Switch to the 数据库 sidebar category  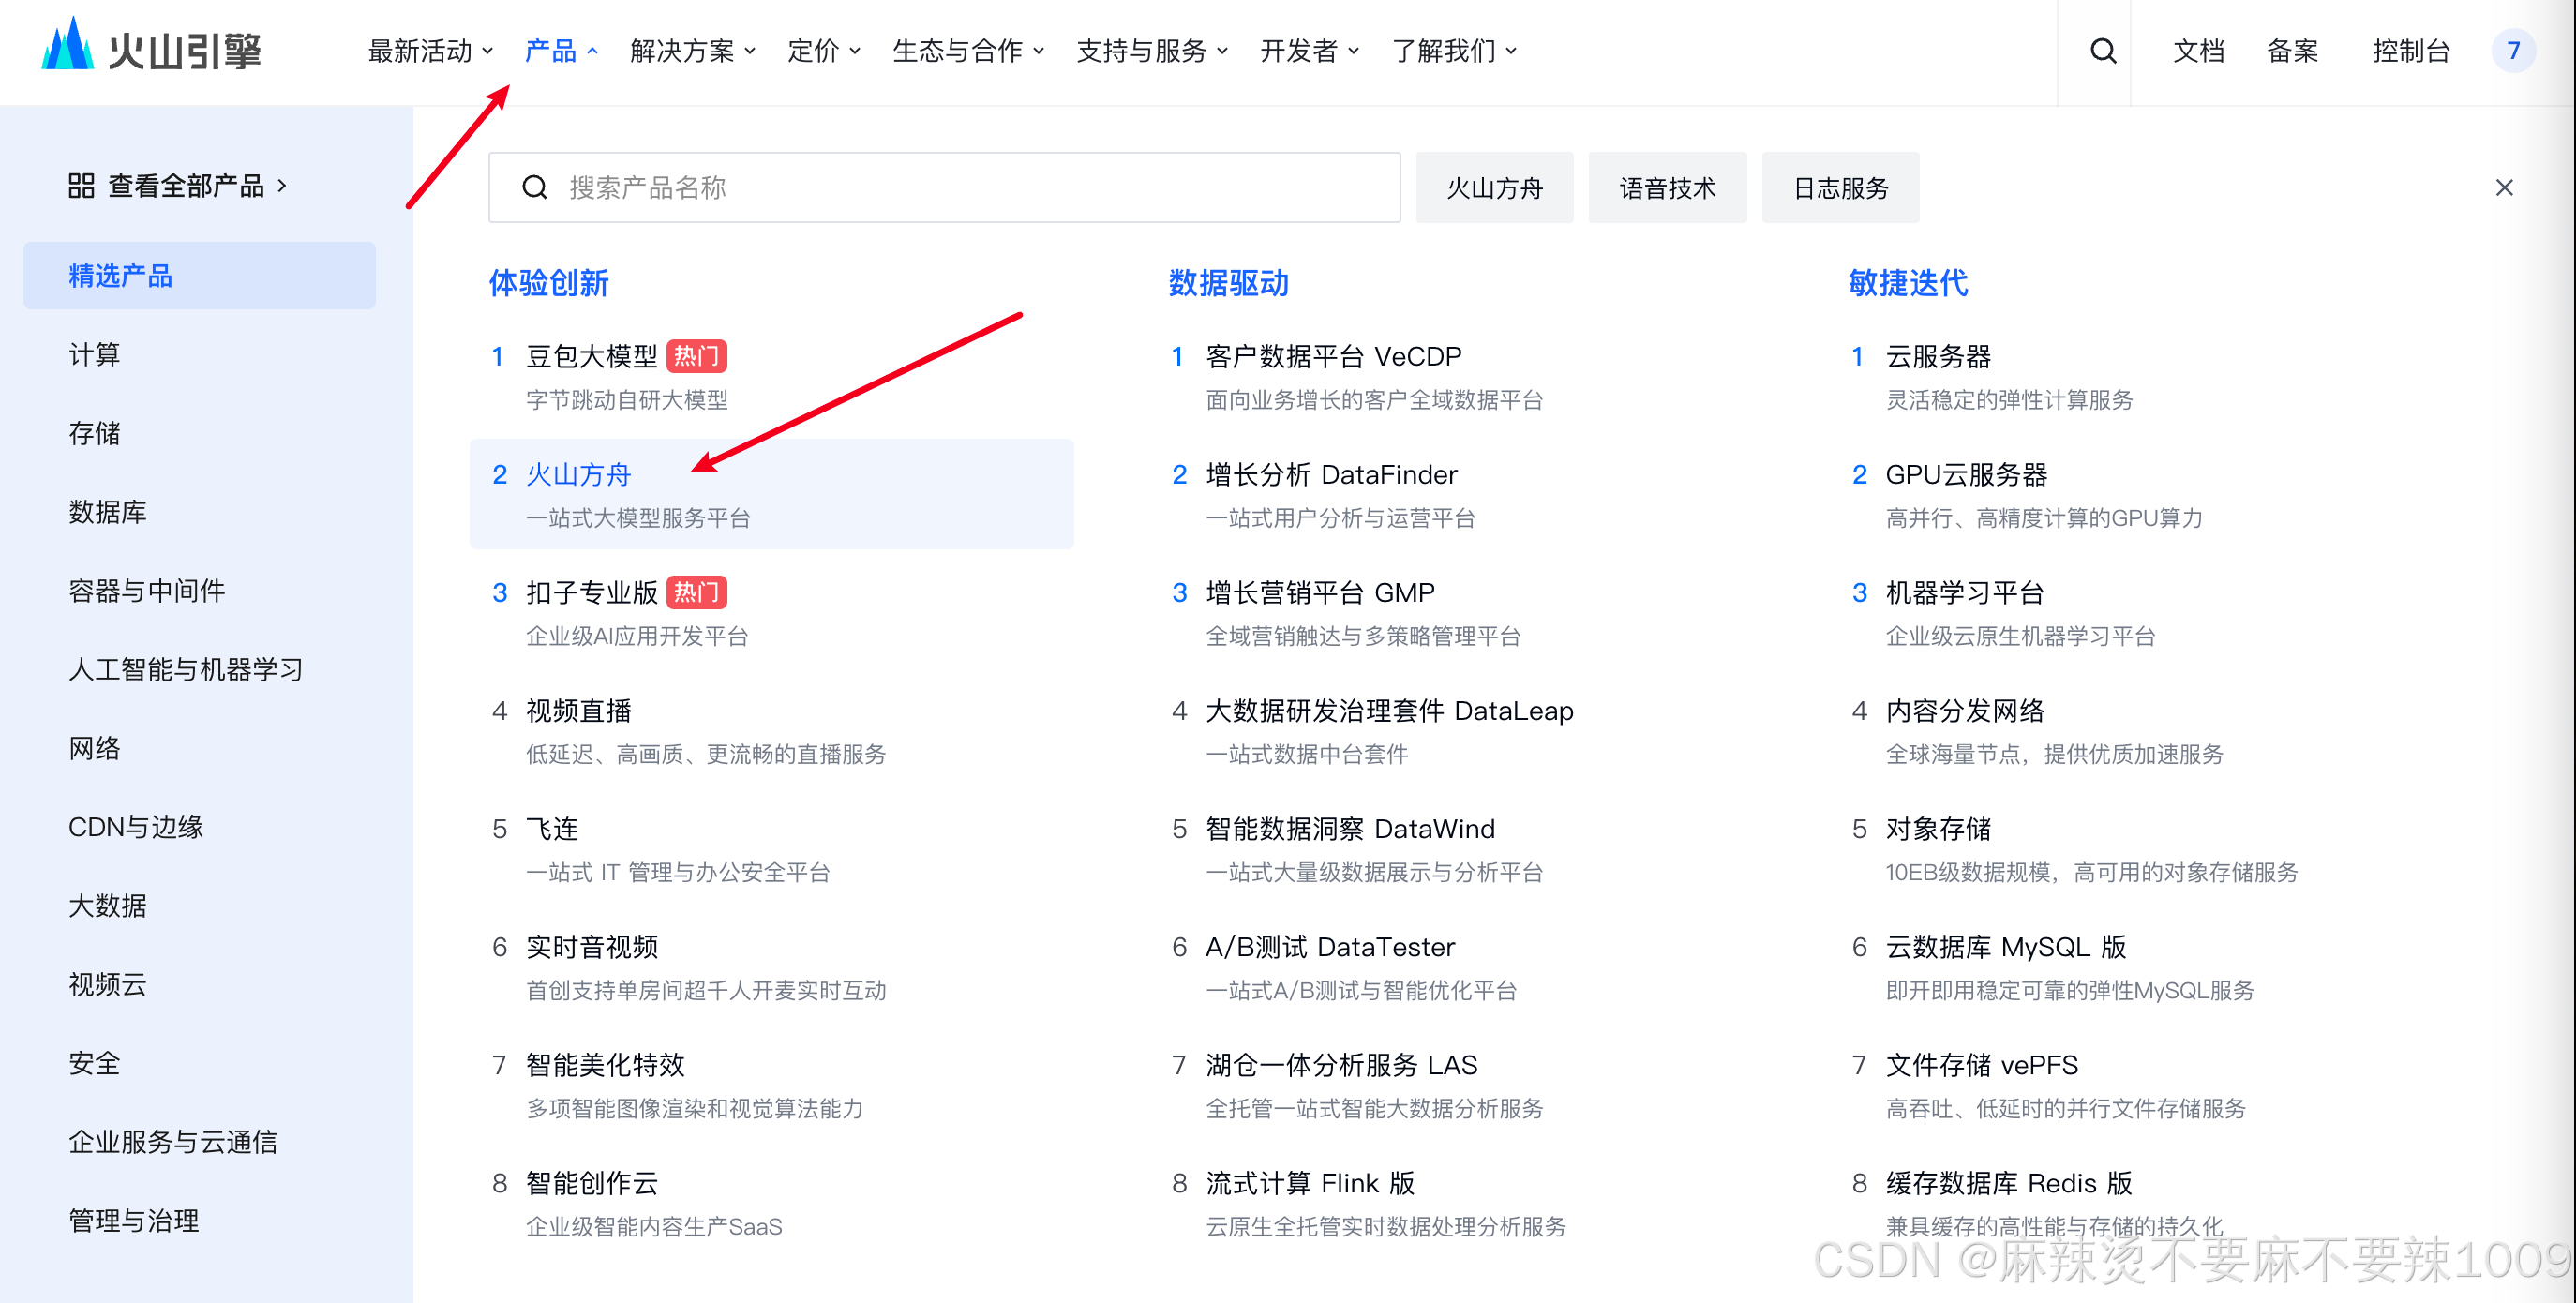(x=107, y=512)
